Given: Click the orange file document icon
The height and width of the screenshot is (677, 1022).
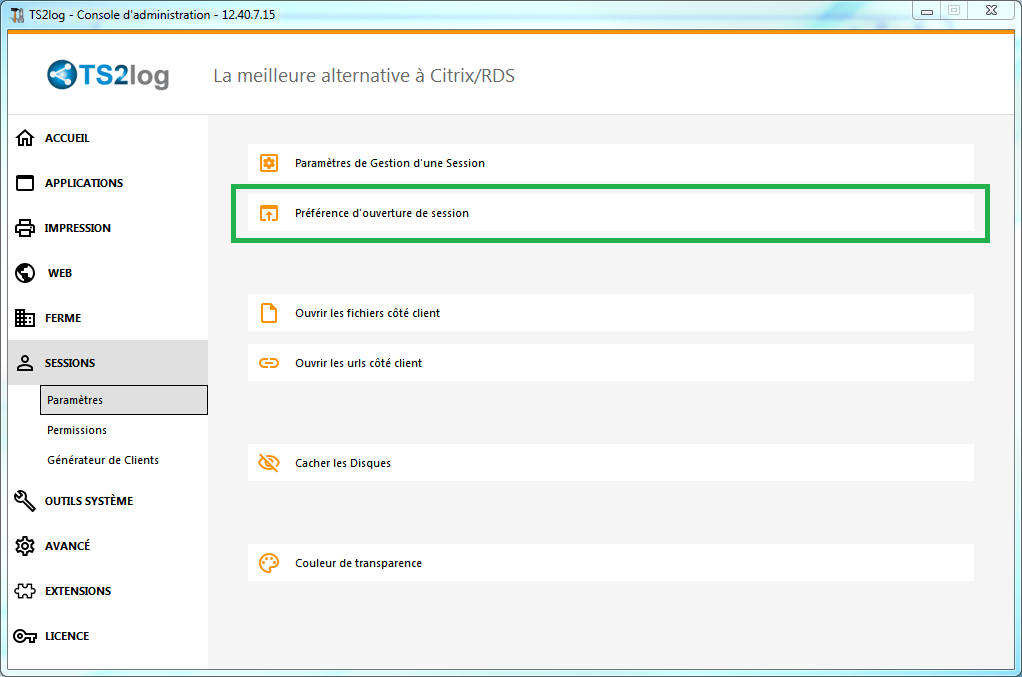Looking at the screenshot, I should (269, 313).
